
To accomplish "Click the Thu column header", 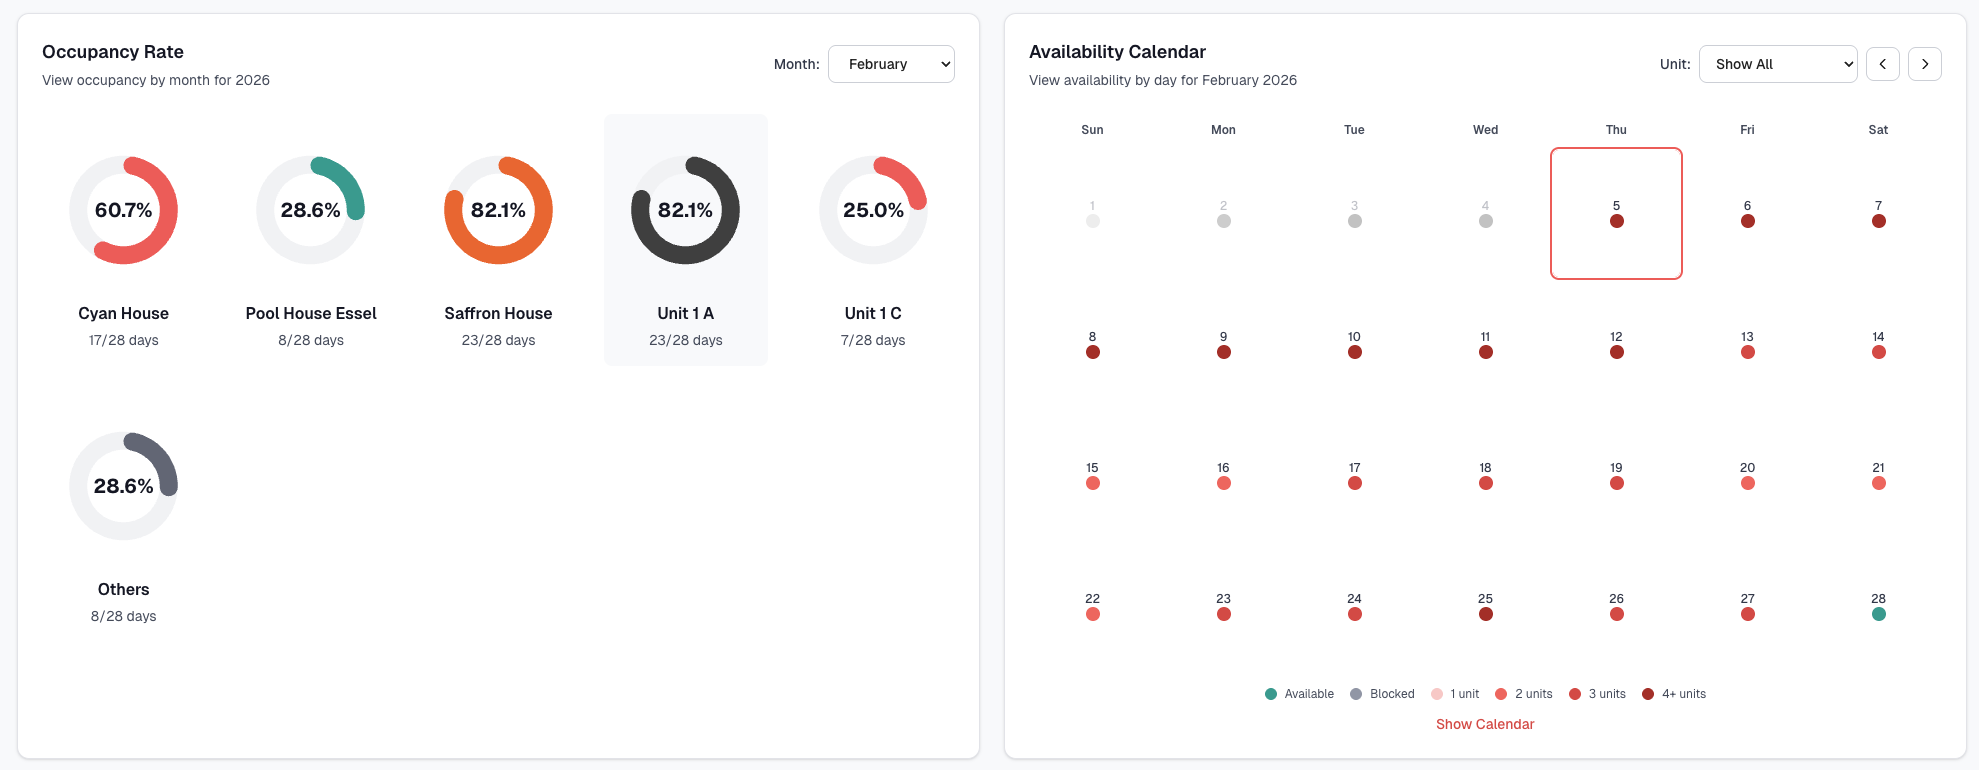I will (x=1616, y=130).
